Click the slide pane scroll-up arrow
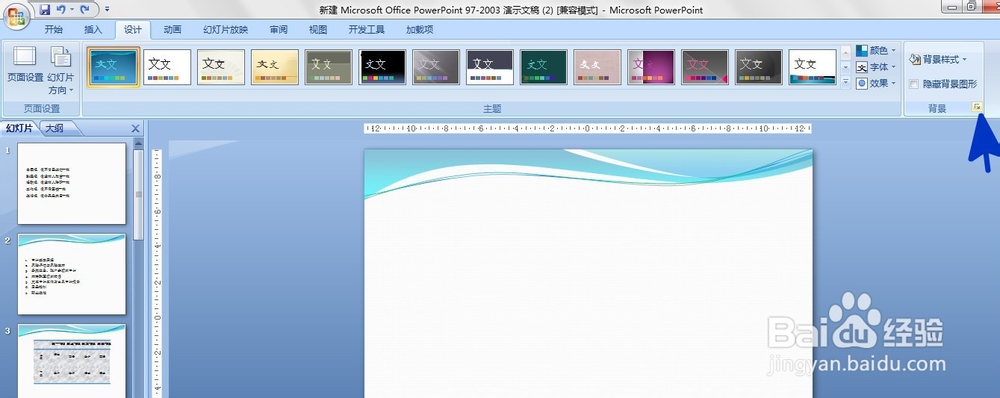The width and height of the screenshot is (1000, 398). point(138,144)
